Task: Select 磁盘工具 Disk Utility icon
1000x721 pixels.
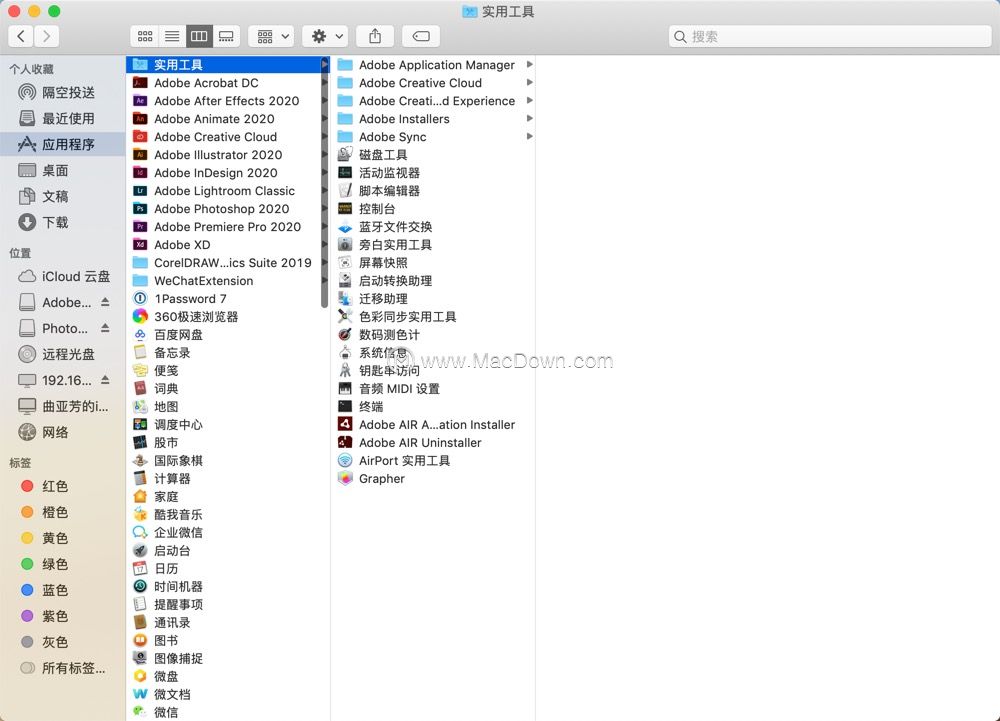Action: pos(345,154)
